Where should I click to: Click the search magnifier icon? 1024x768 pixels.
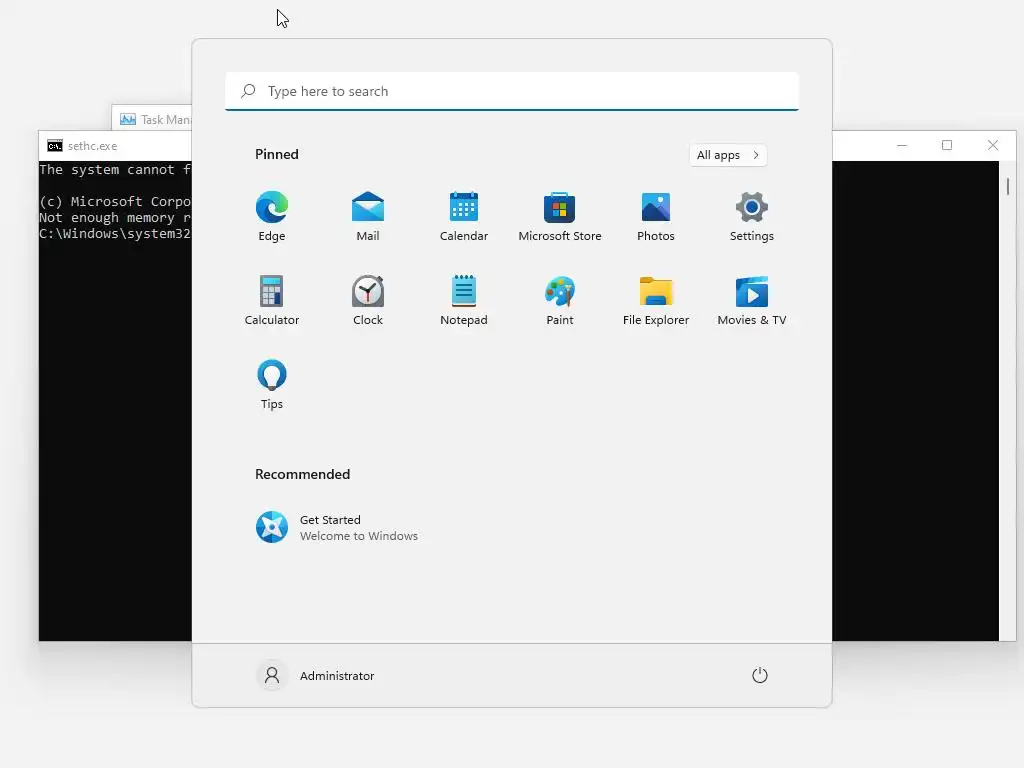click(x=248, y=91)
